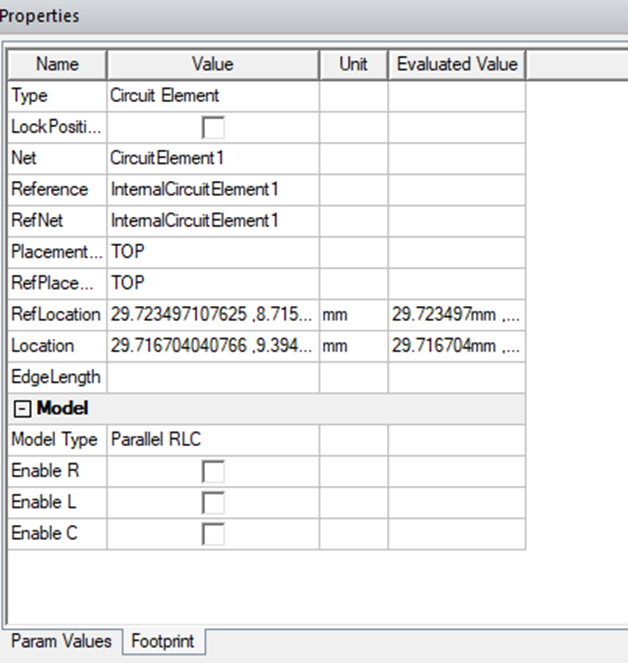
Task: Open the Placement TOP value field
Action: (x=212, y=252)
